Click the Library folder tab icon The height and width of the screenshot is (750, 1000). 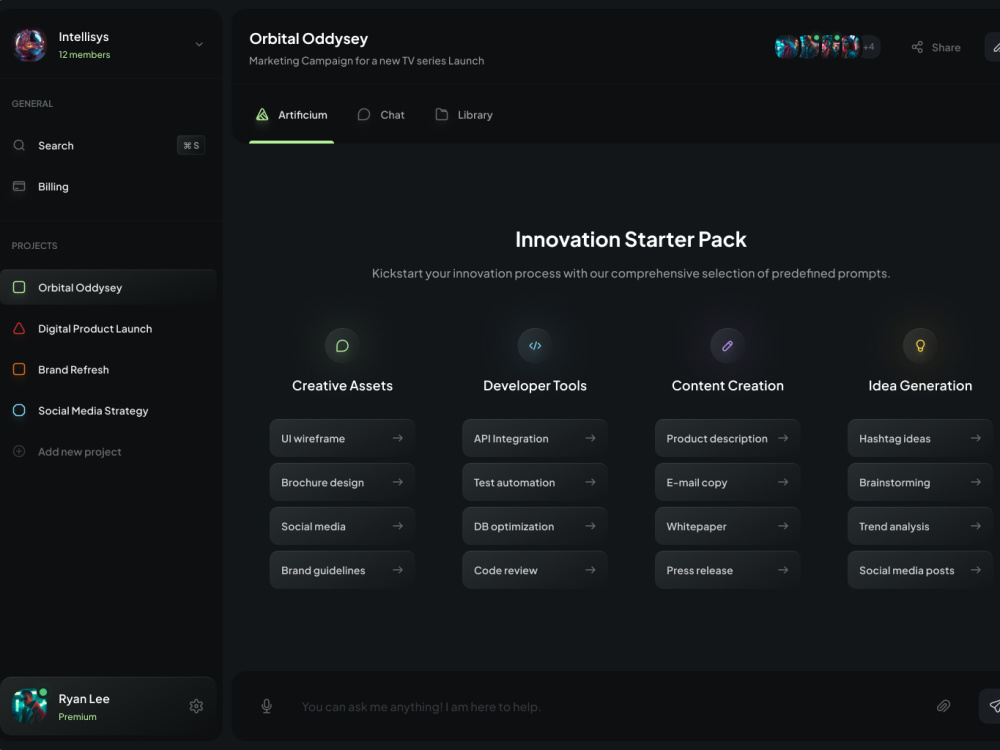[441, 115]
